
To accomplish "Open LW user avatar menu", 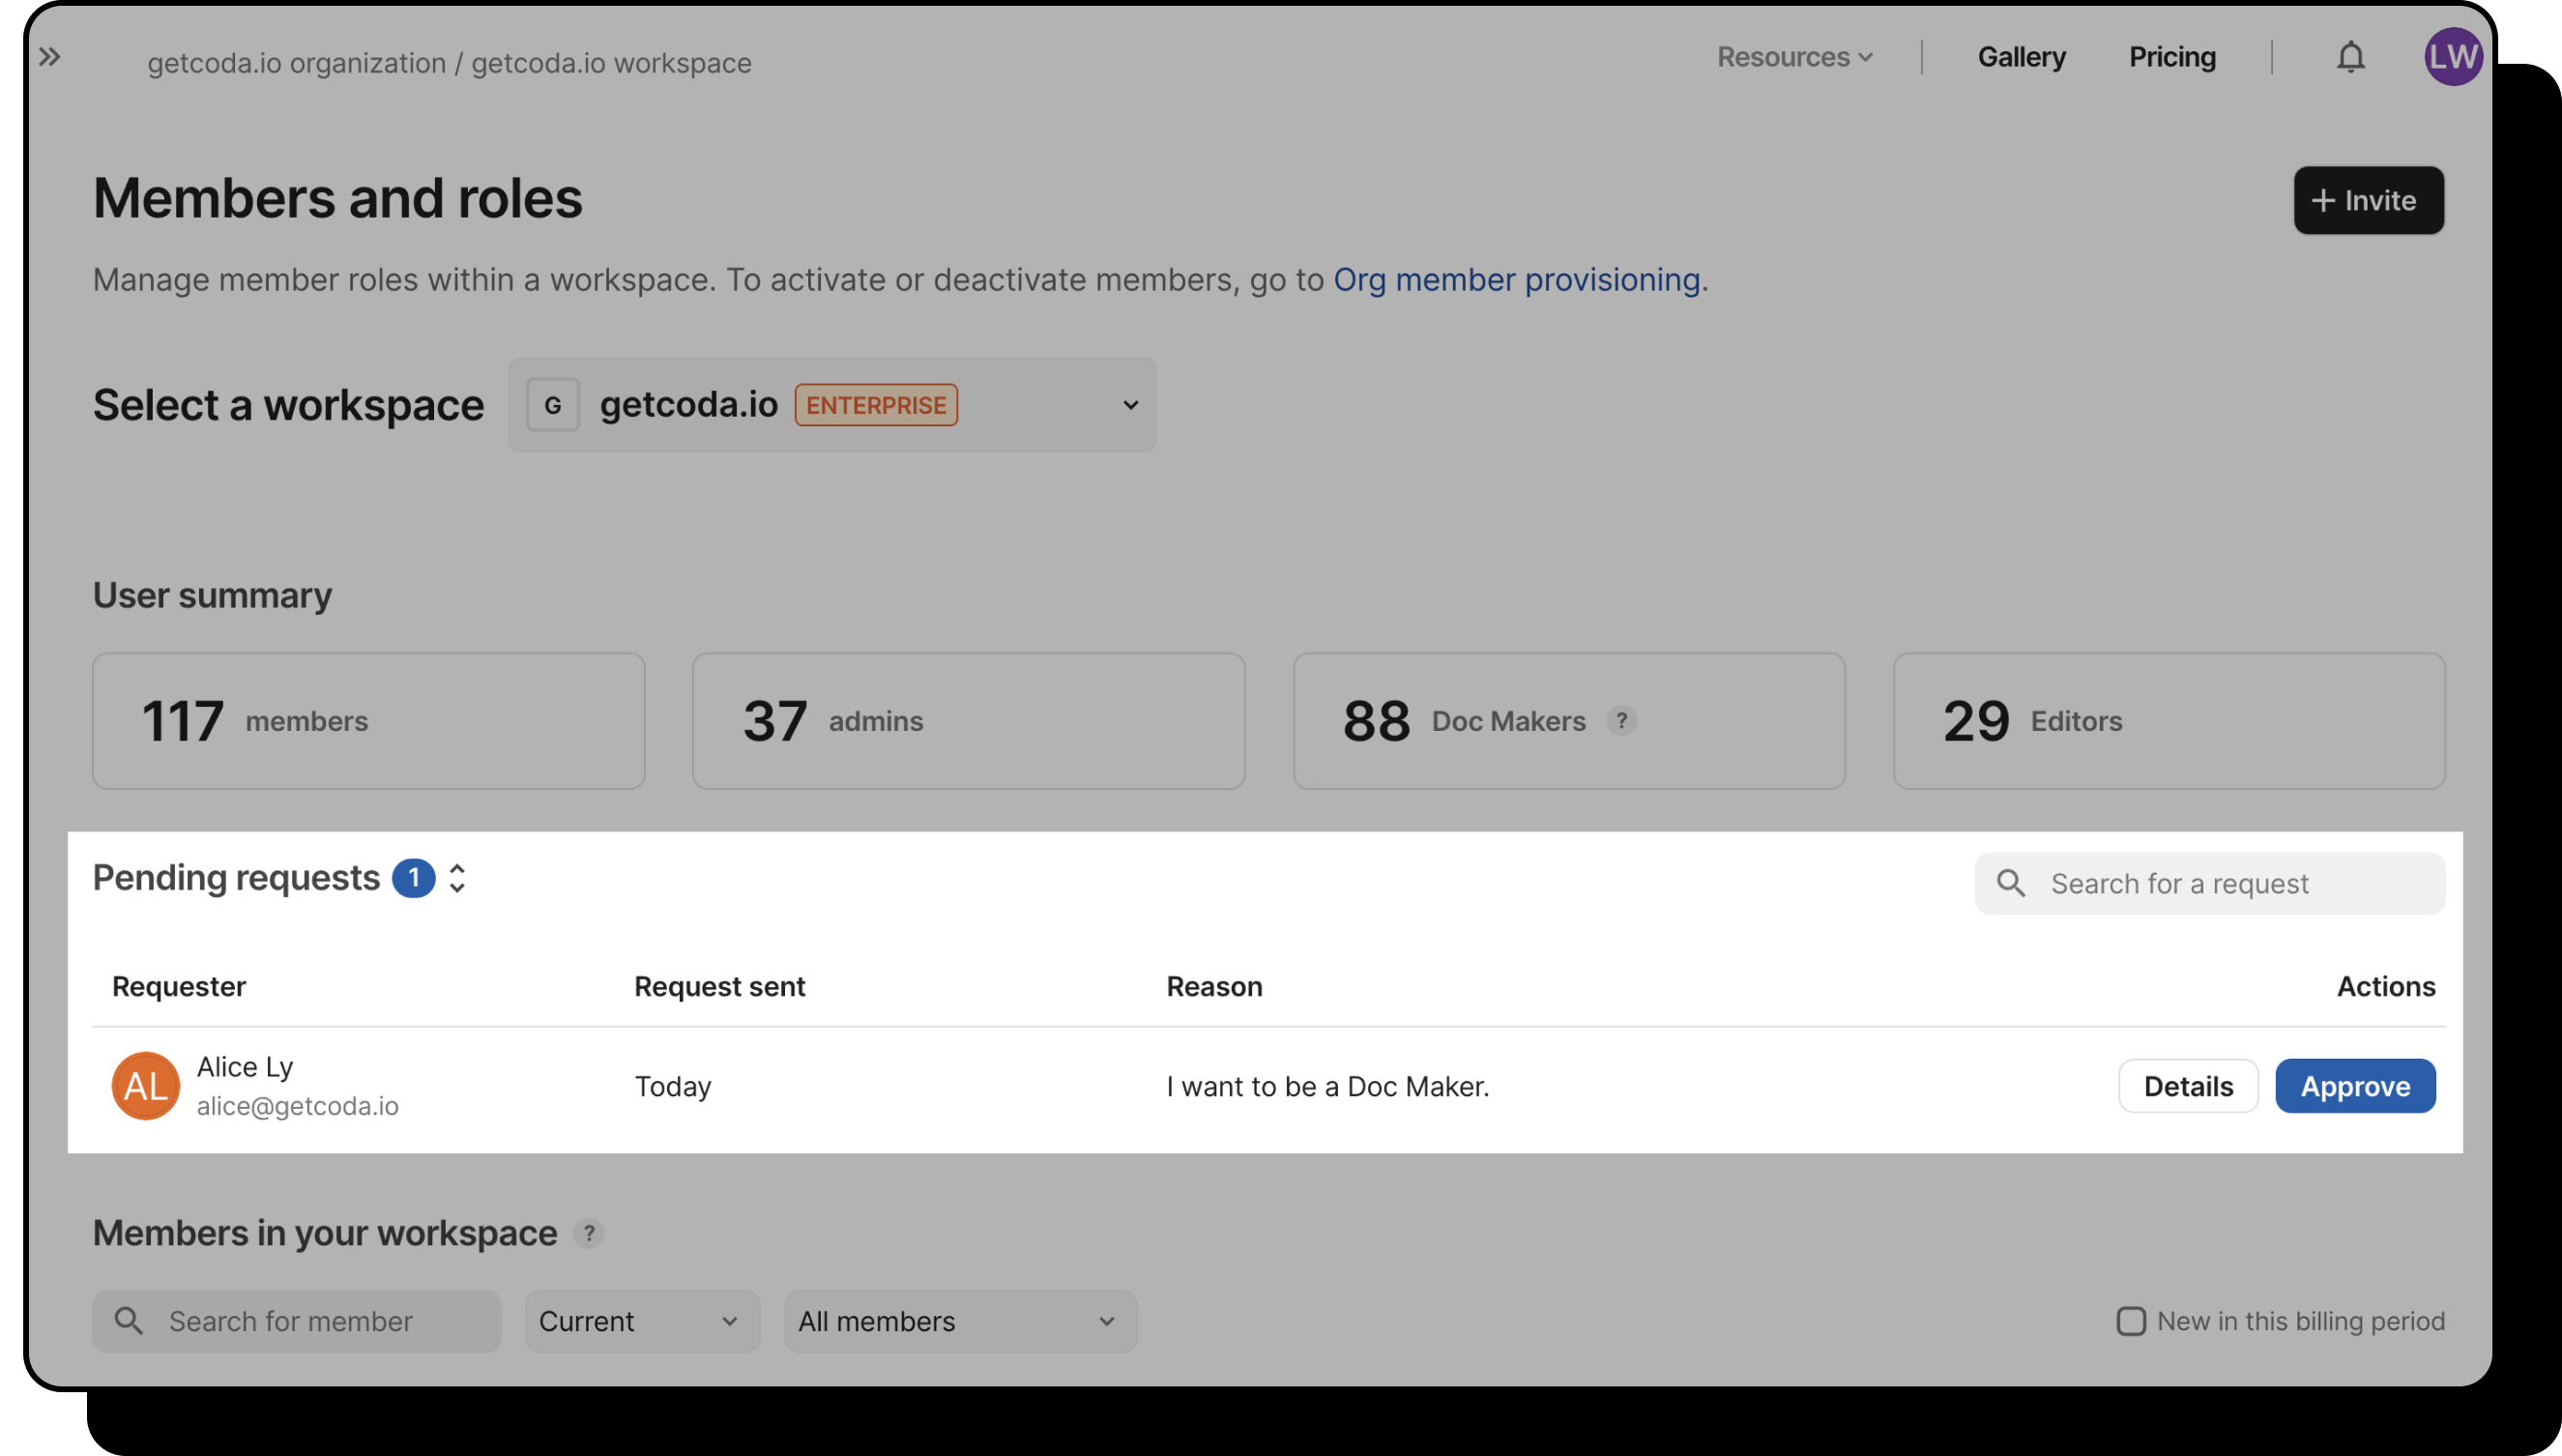I will [2452, 57].
